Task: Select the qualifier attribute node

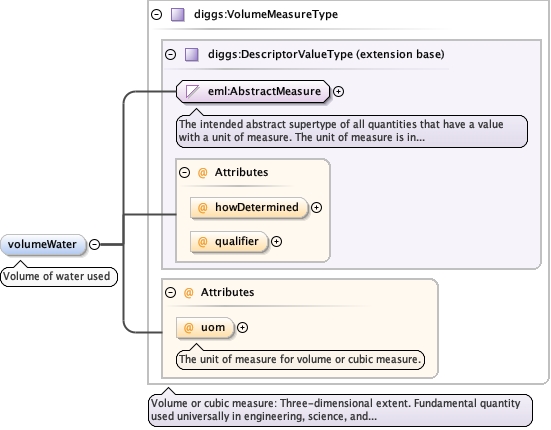Action: [229, 242]
